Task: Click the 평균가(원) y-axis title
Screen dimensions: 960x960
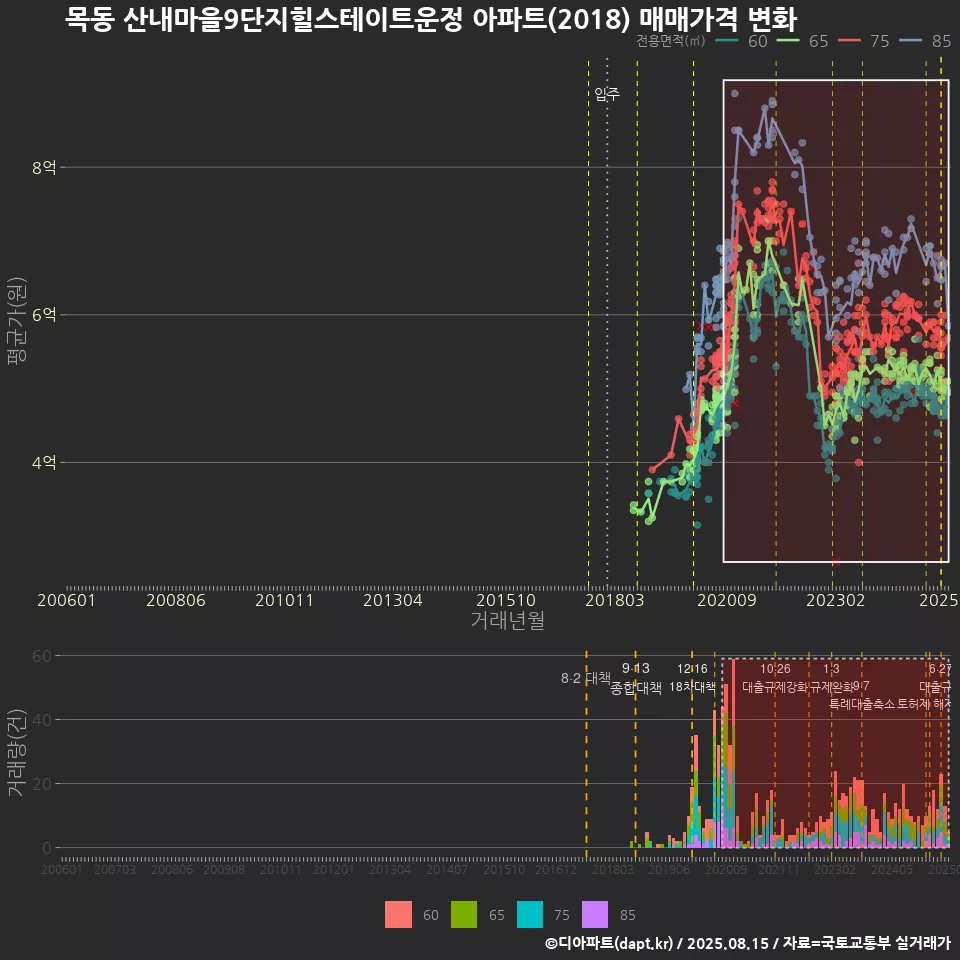Action: [x=17, y=321]
